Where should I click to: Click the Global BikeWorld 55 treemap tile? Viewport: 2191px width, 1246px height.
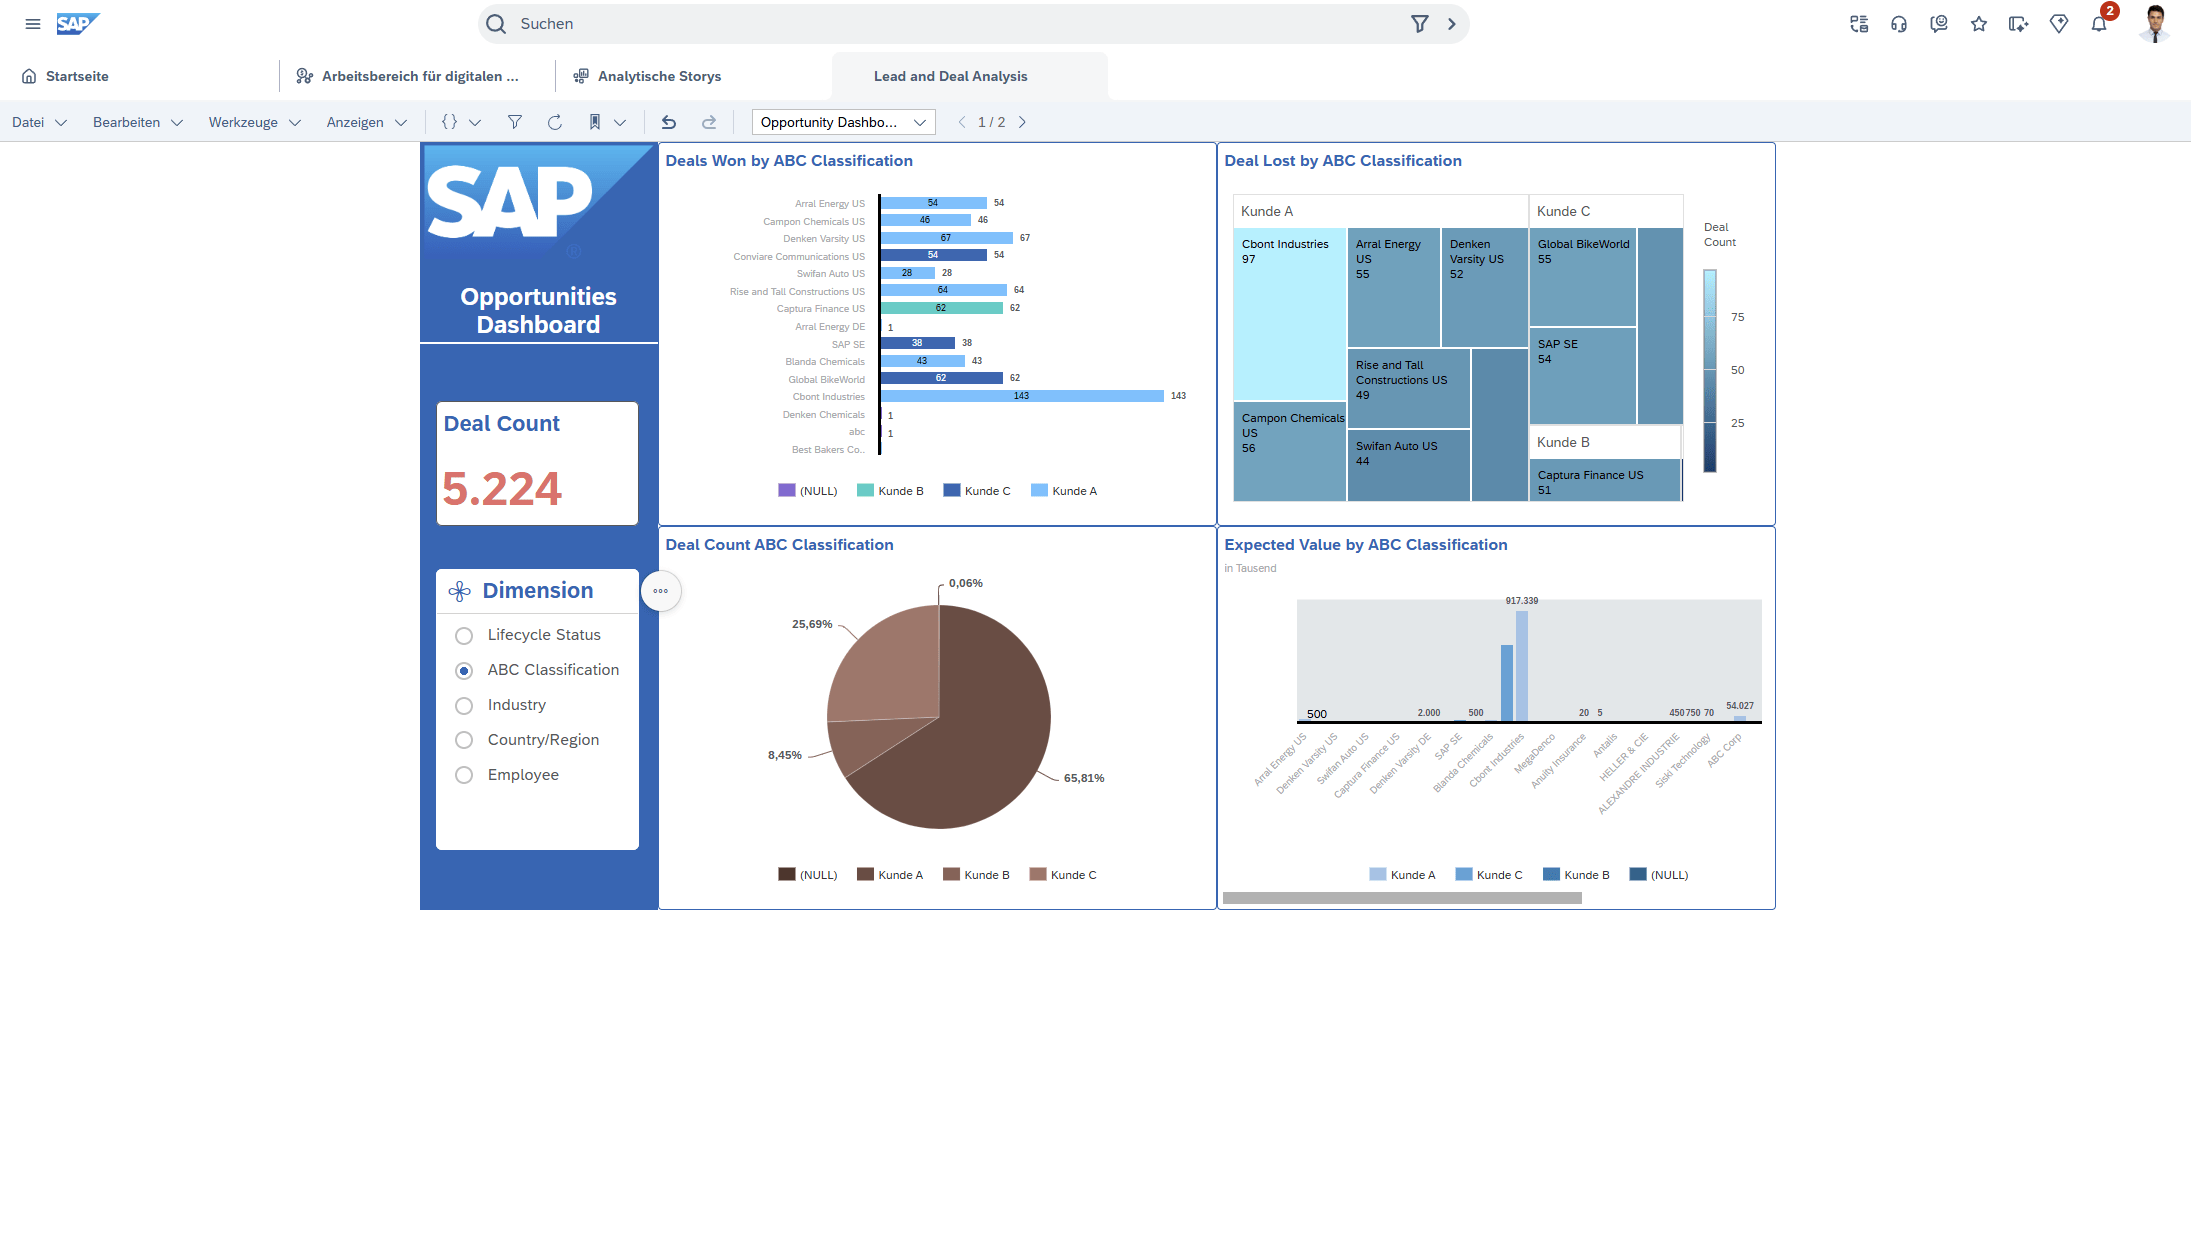pos(1582,277)
